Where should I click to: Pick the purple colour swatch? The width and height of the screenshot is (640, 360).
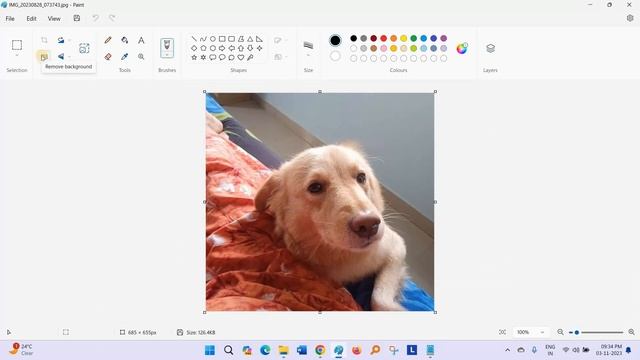tap(443, 38)
